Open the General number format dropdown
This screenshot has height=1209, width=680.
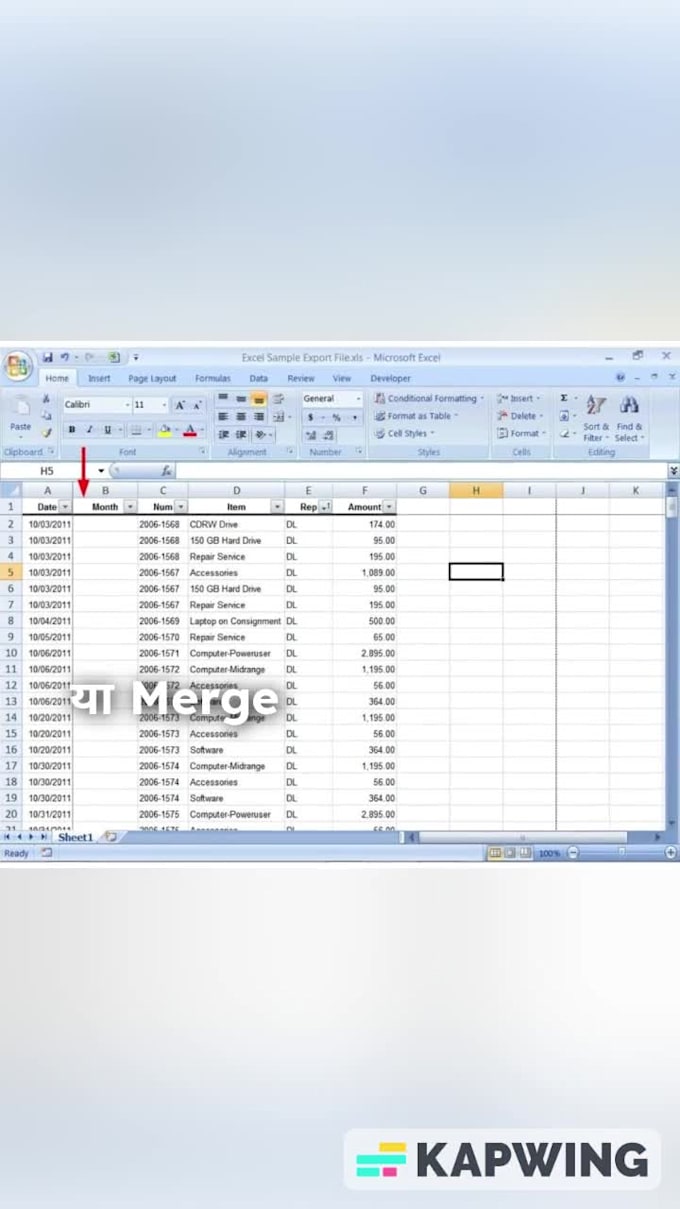[x=358, y=398]
